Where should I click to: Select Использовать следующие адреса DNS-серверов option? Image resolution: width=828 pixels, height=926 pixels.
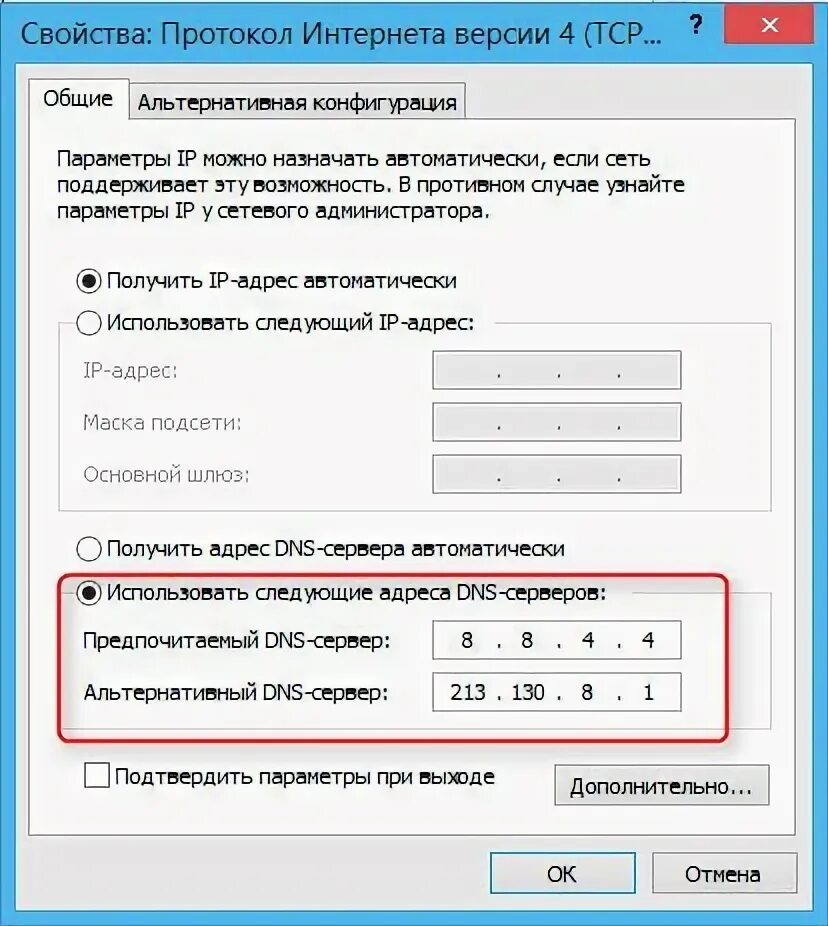pos(89,593)
